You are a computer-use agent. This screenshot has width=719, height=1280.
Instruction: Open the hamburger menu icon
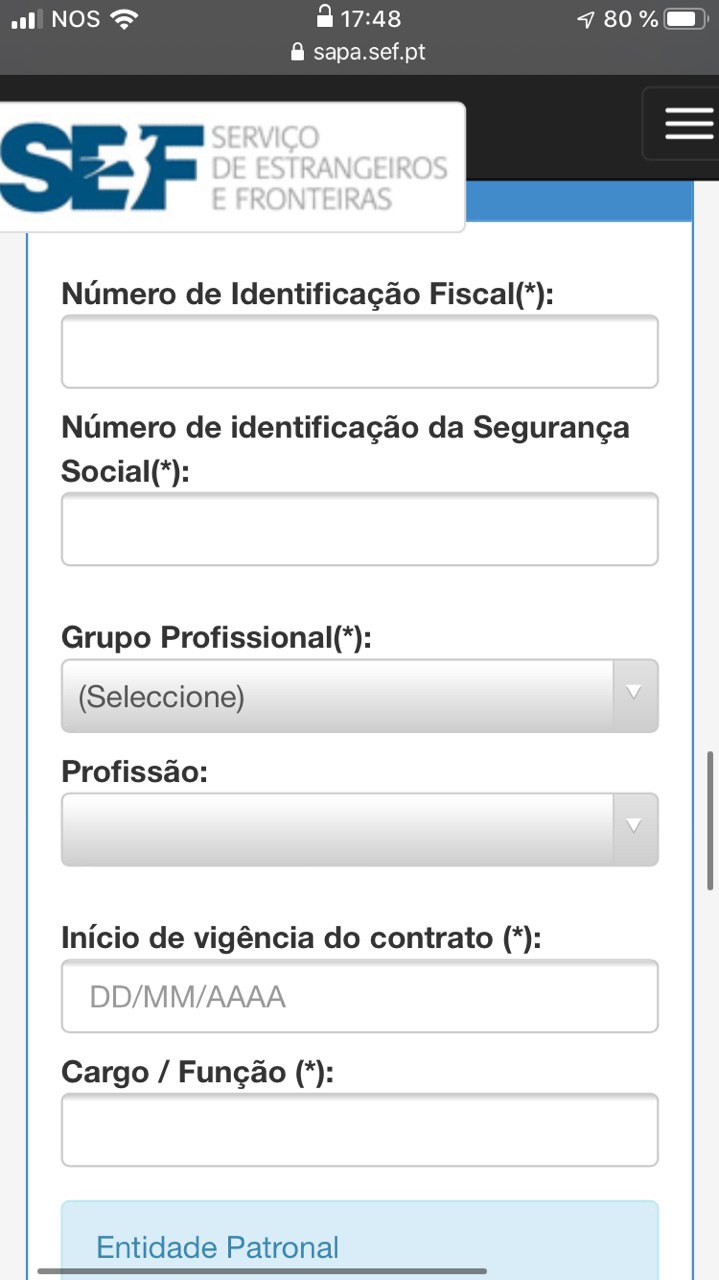coord(689,123)
